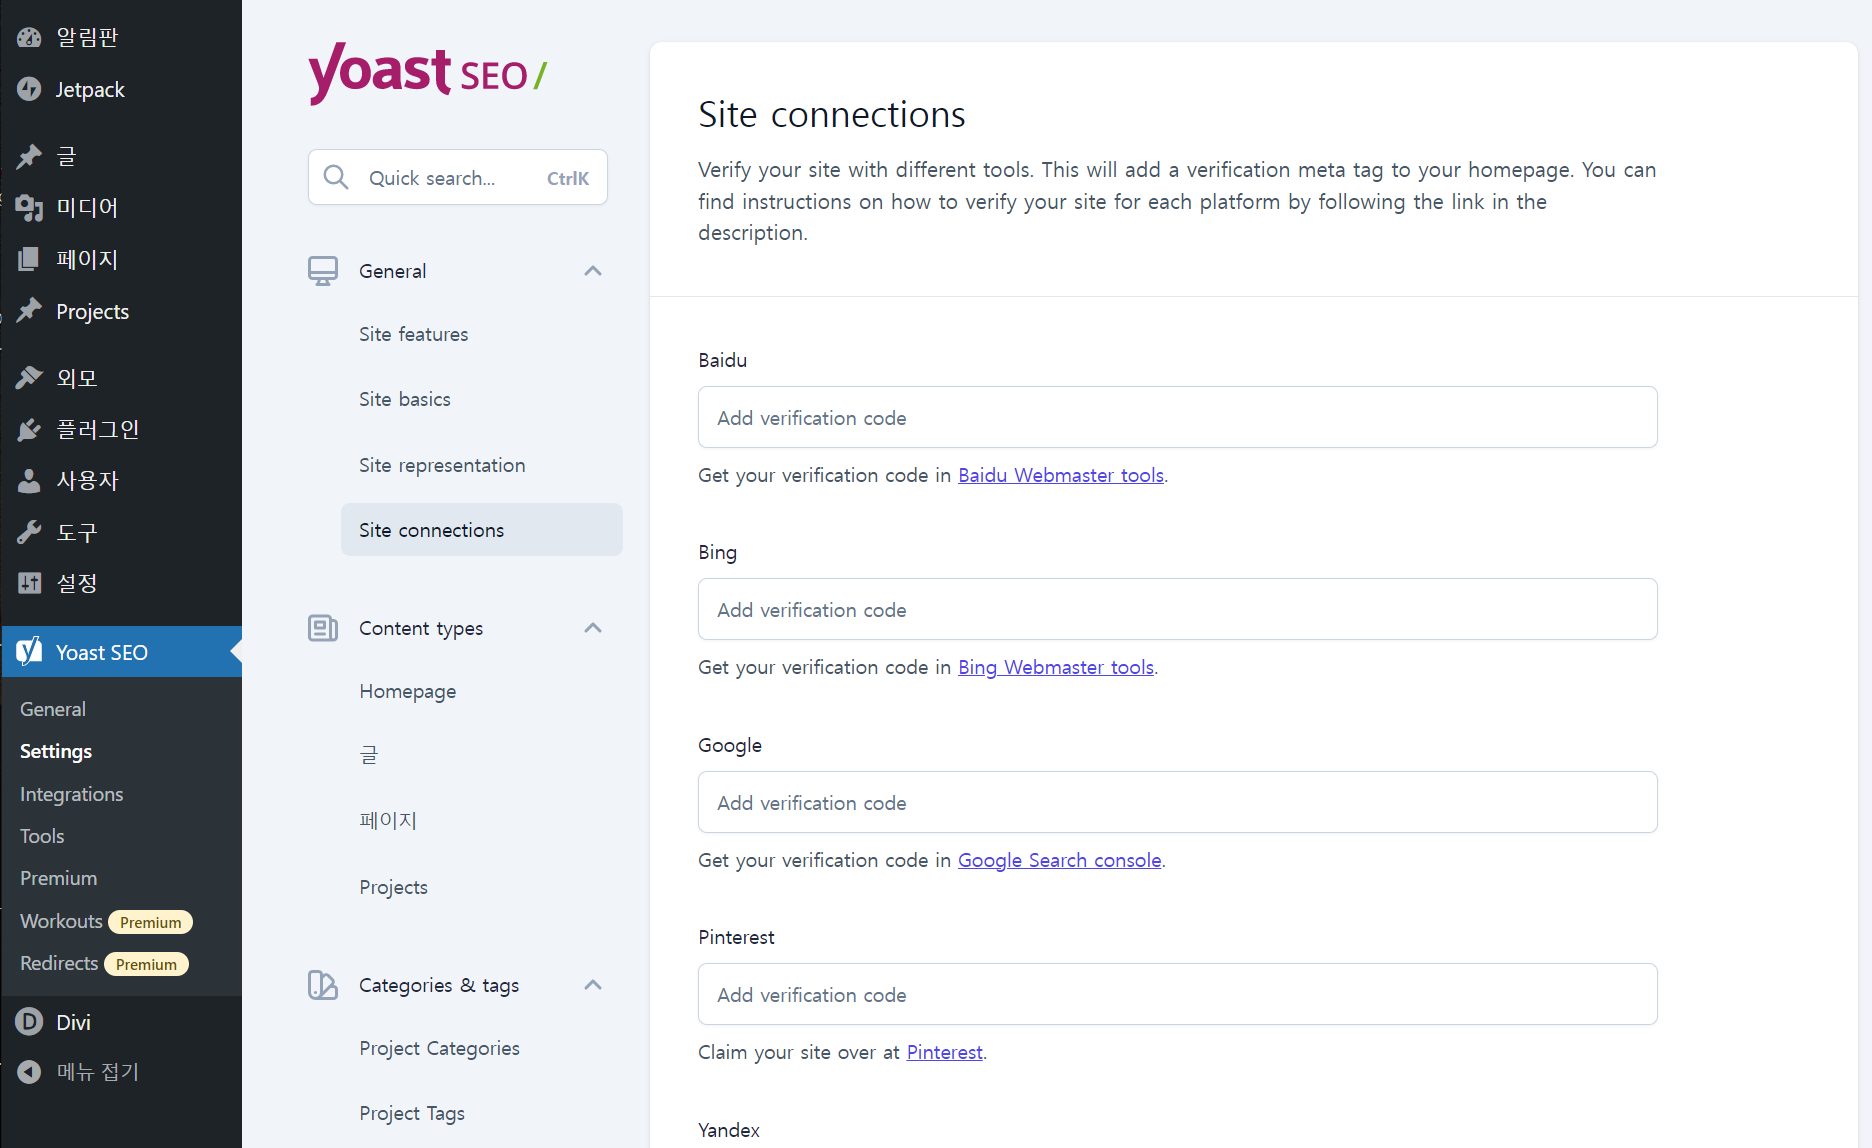
Task: Click the Content types panel icon
Action: click(322, 628)
